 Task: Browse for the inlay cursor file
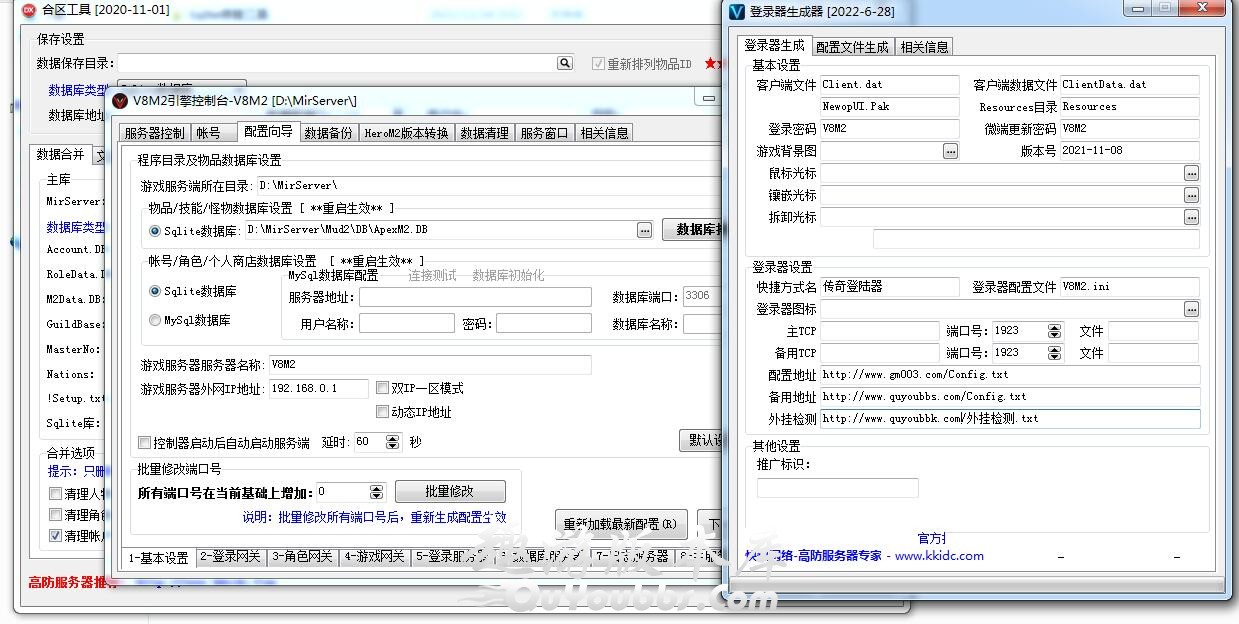pos(1191,195)
